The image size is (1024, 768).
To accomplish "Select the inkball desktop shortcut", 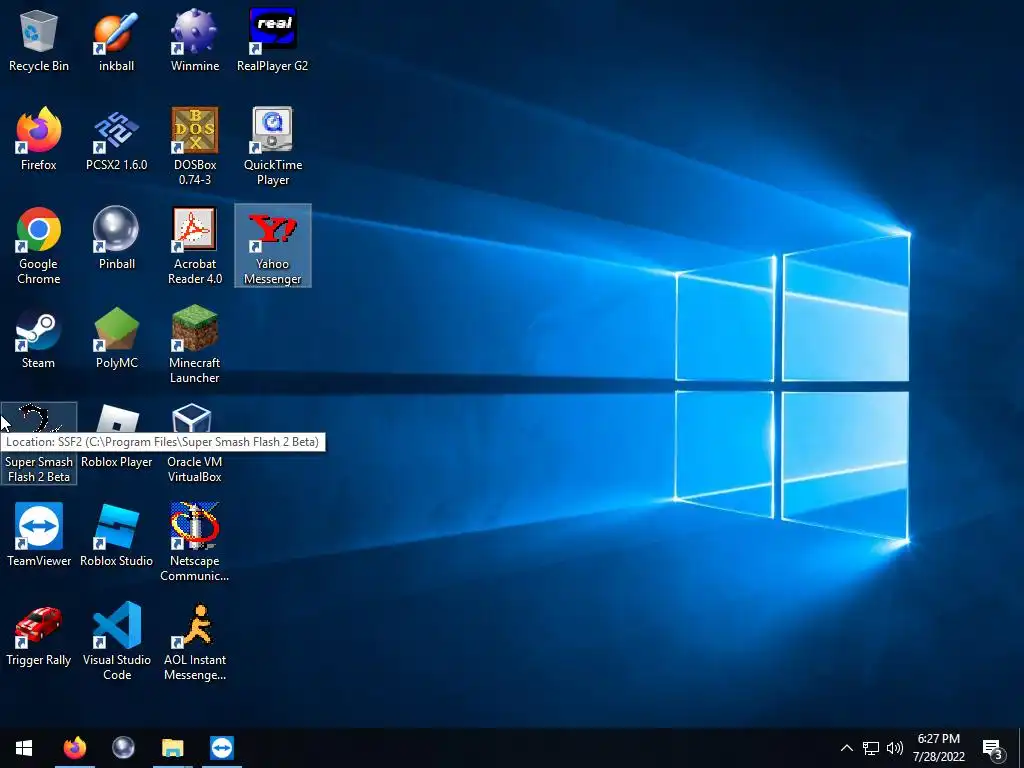I will (x=116, y=40).
